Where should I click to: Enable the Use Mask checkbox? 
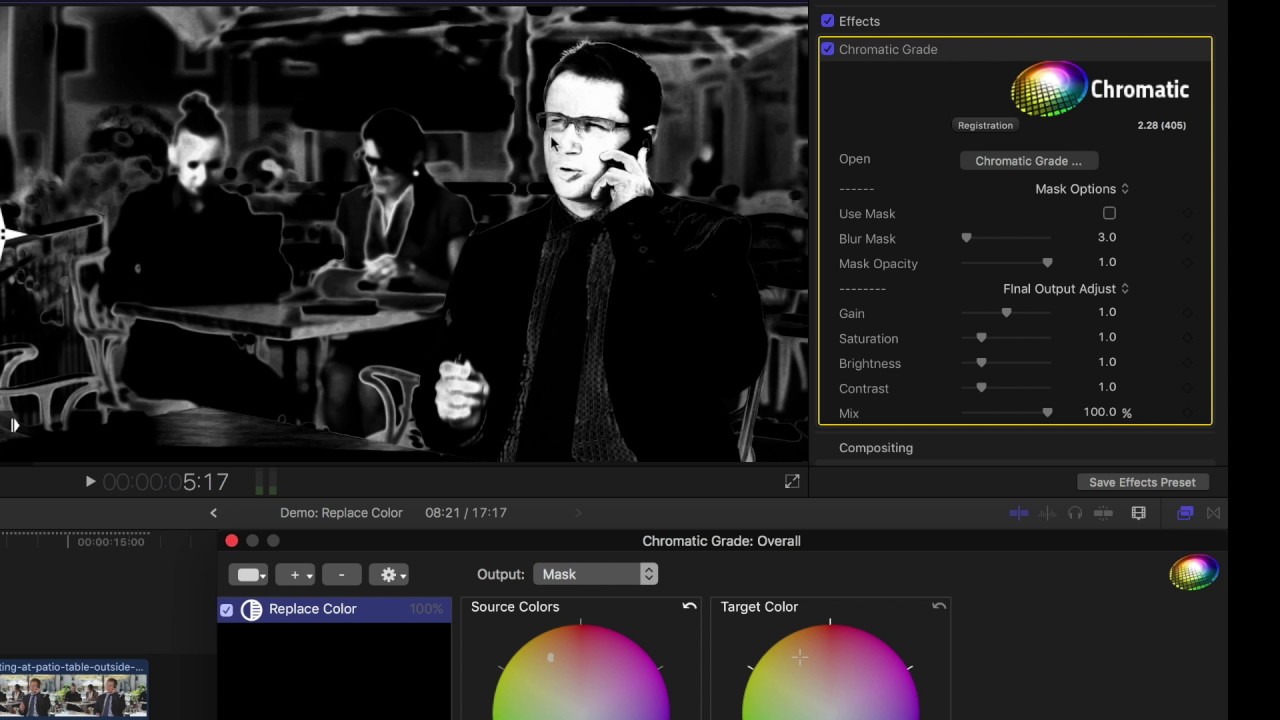point(1109,213)
